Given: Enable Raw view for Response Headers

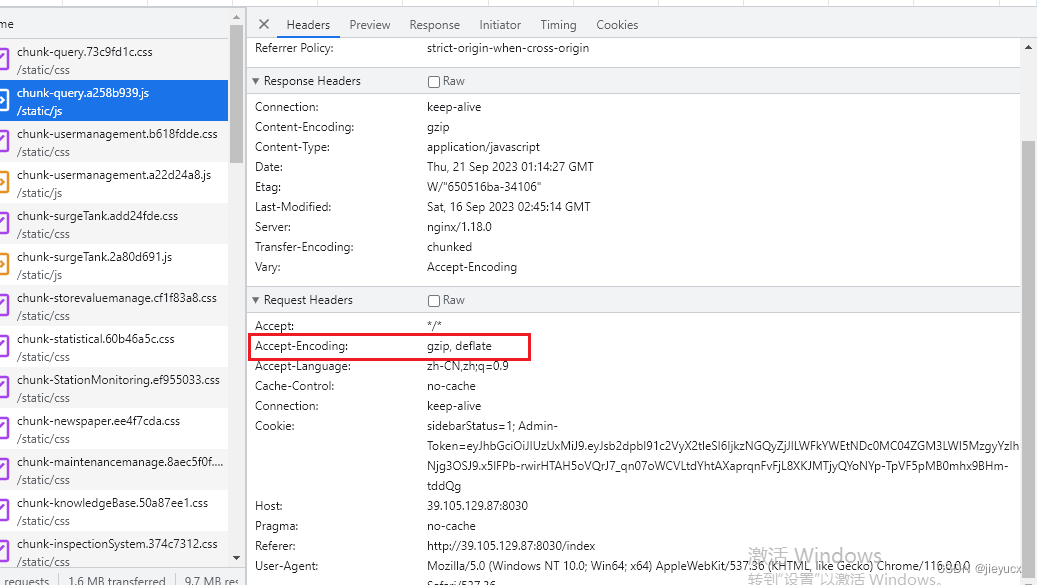Looking at the screenshot, I should 434,81.
